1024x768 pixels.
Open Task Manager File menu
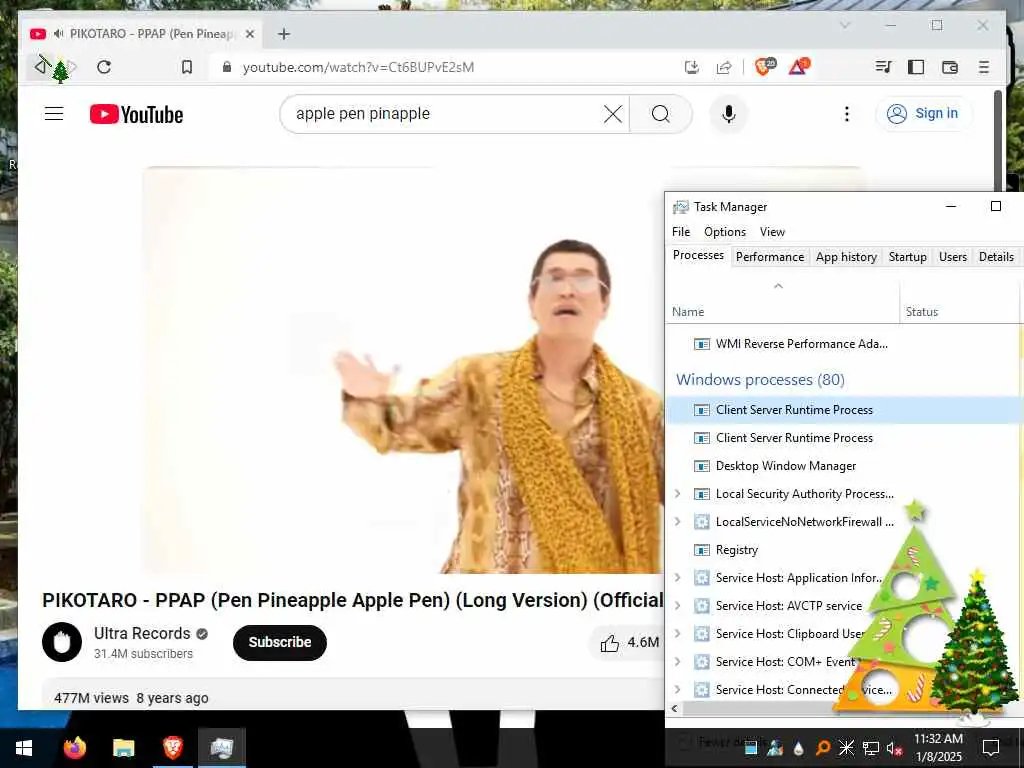tap(681, 232)
